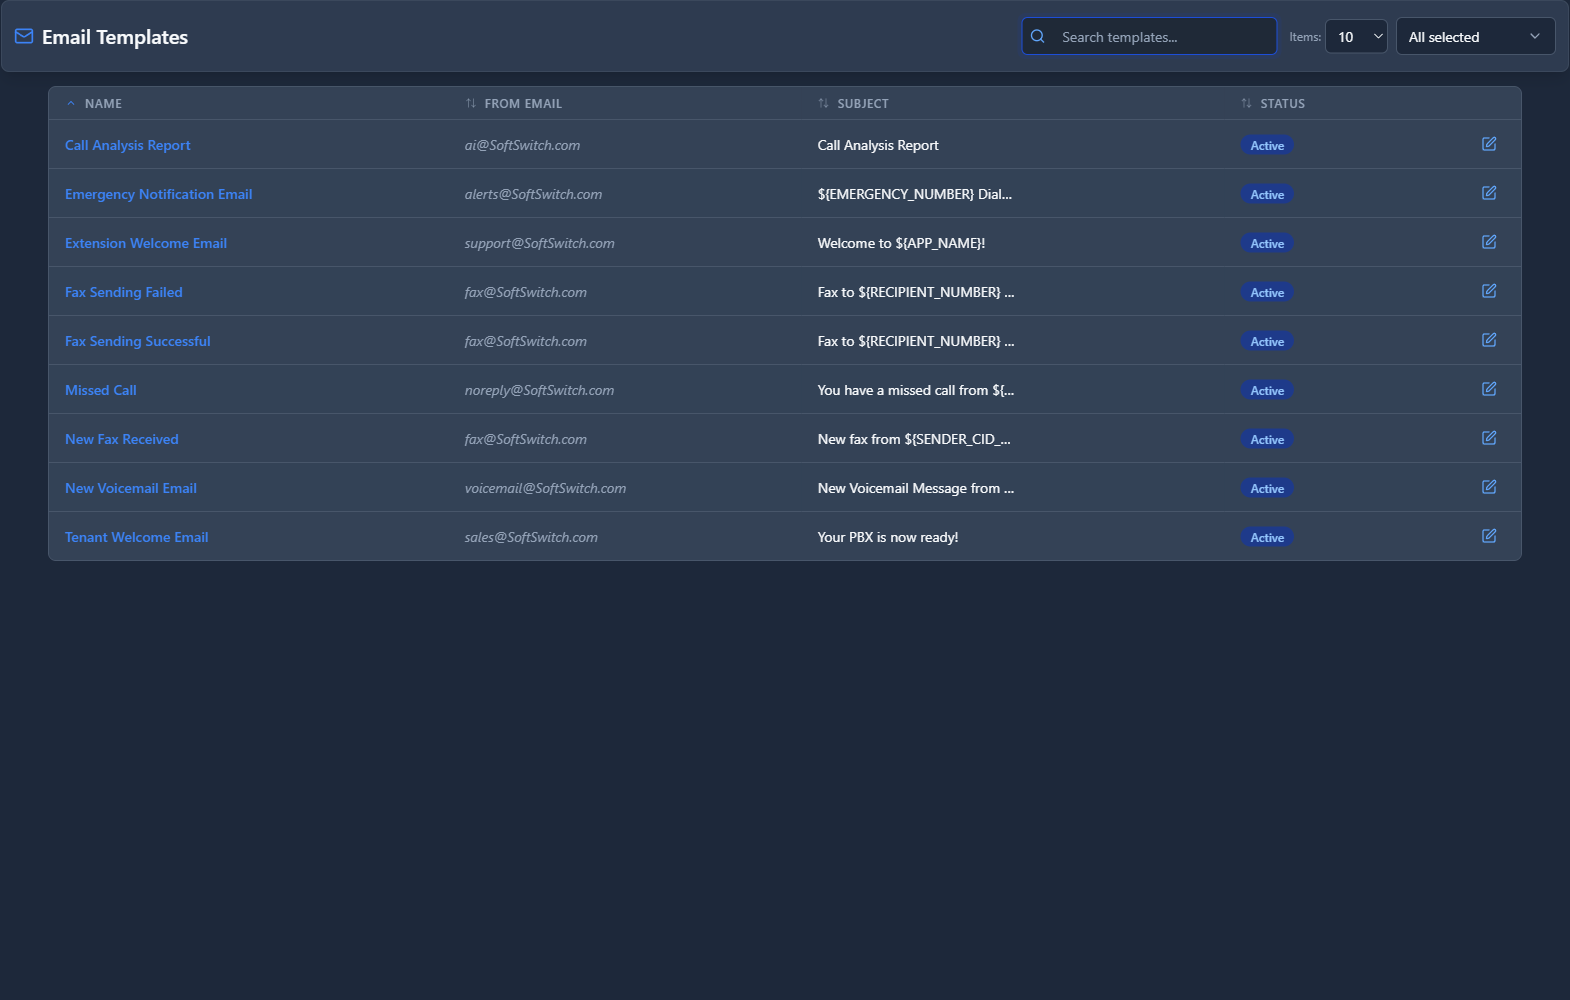Click ai@SoftSwitch.com from email cell

click(x=522, y=145)
